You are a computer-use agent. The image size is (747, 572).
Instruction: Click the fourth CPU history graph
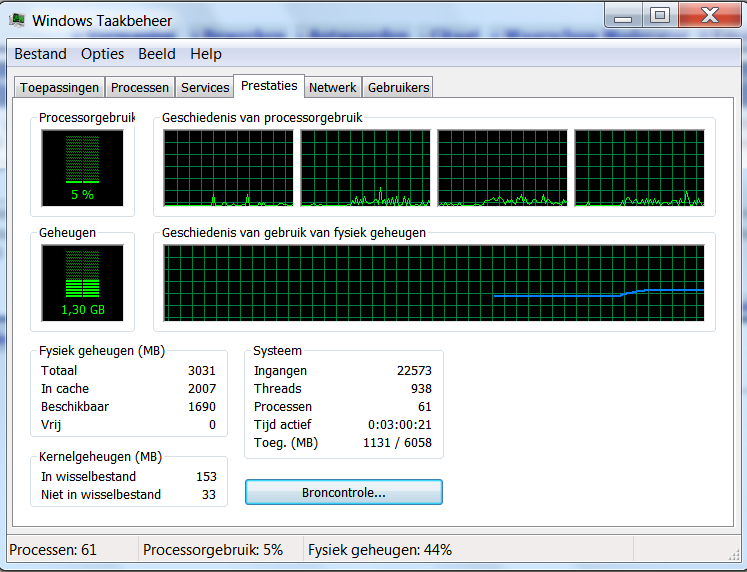(639, 168)
